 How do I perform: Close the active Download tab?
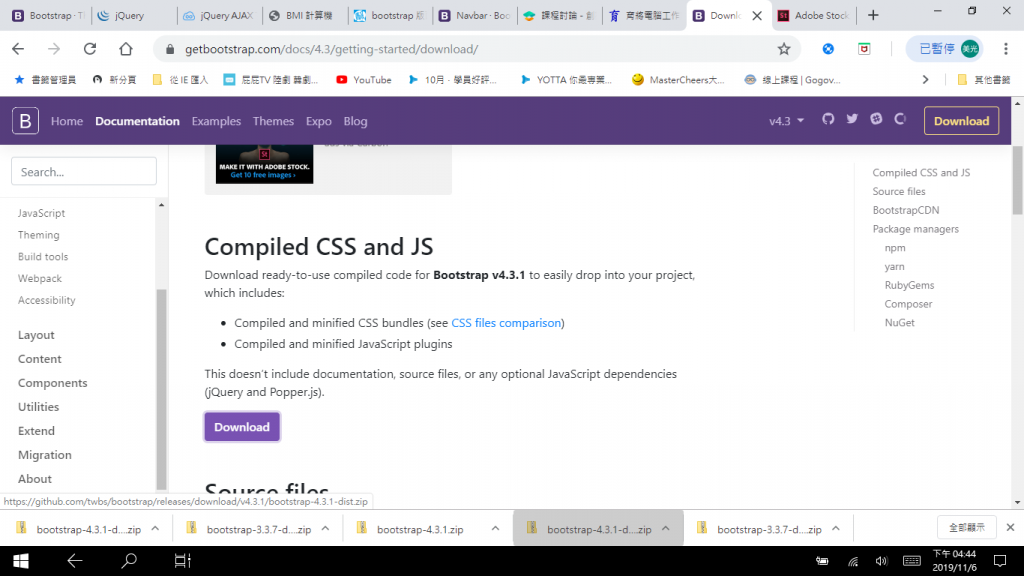tap(757, 16)
